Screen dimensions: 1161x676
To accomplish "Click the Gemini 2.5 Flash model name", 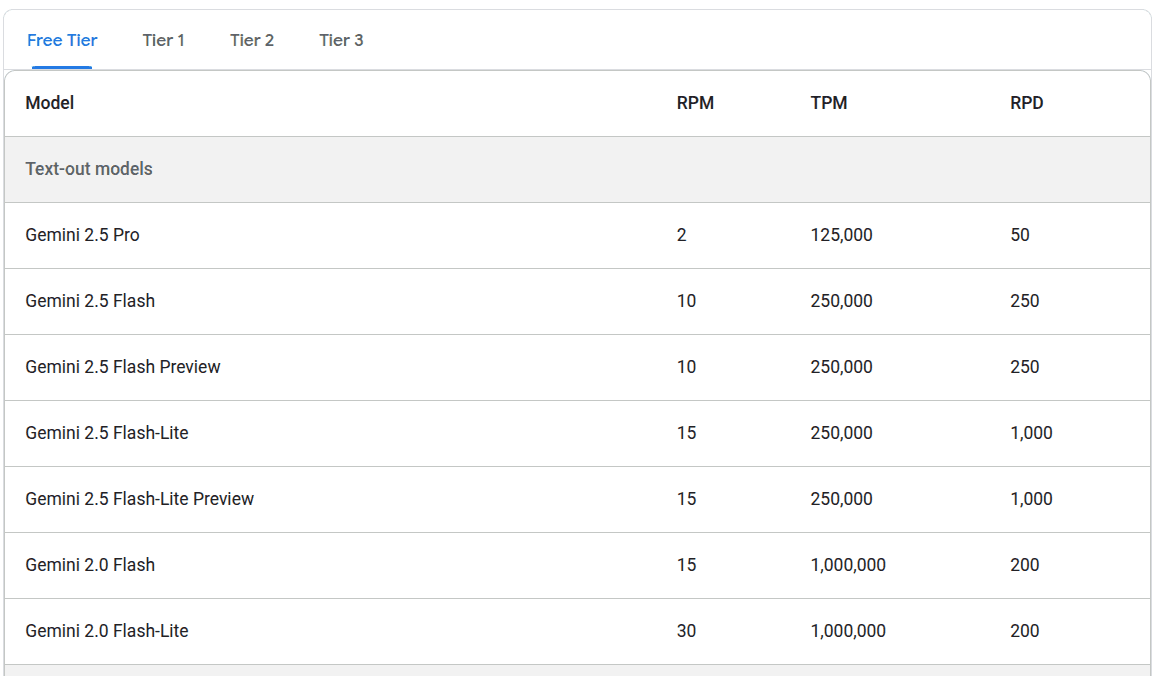I will (x=90, y=301).
